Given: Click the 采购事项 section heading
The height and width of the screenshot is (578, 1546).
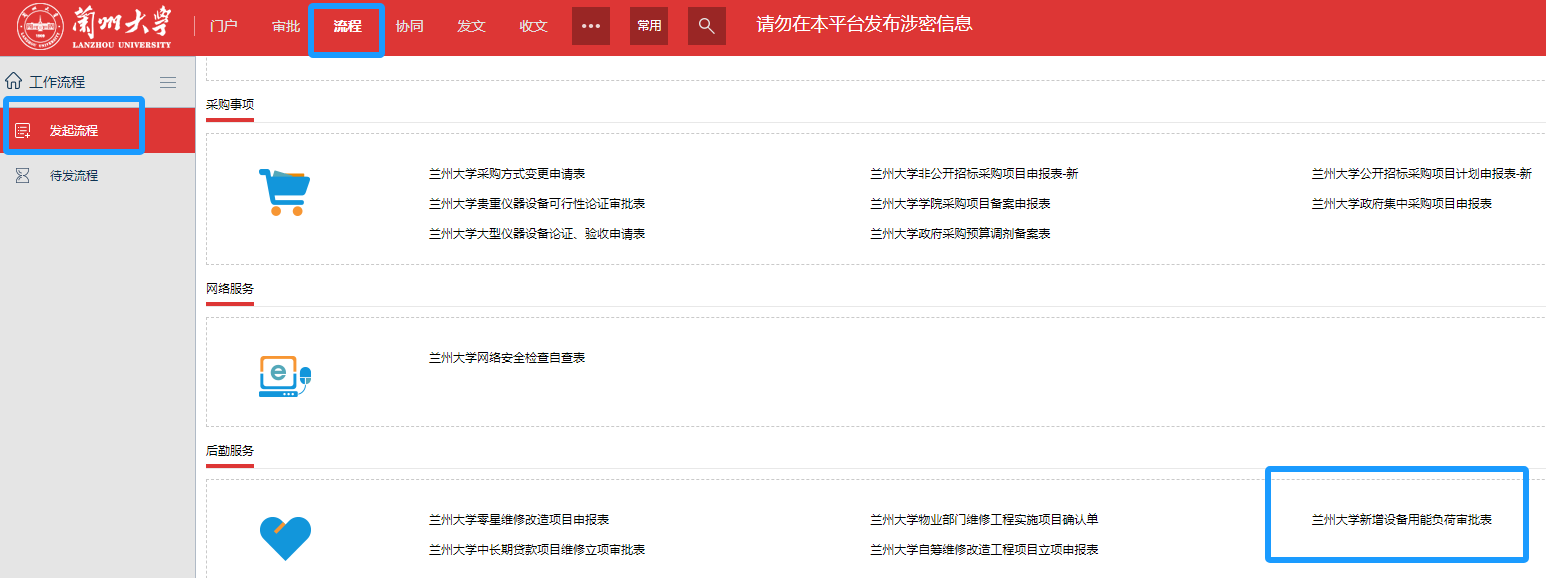Looking at the screenshot, I should pos(230,104).
